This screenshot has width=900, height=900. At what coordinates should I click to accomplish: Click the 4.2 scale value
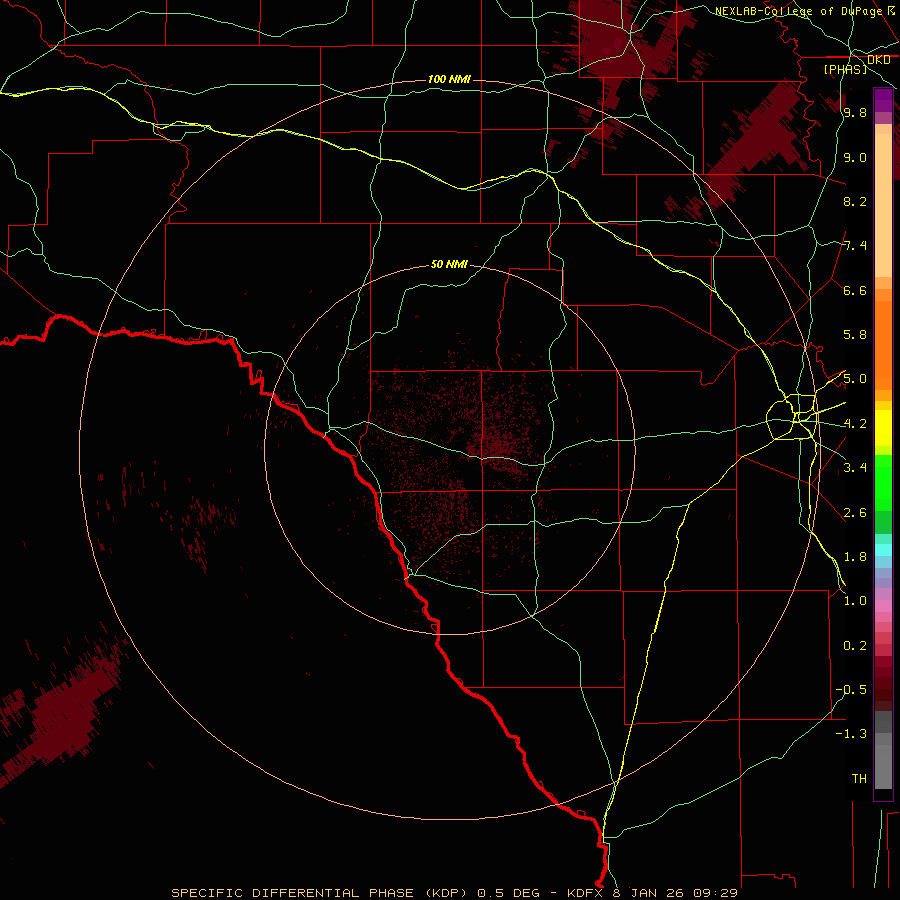point(855,424)
